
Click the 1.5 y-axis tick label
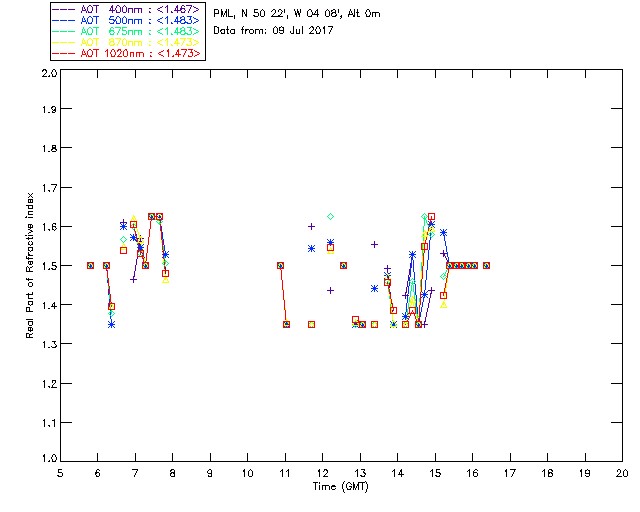click(x=49, y=266)
